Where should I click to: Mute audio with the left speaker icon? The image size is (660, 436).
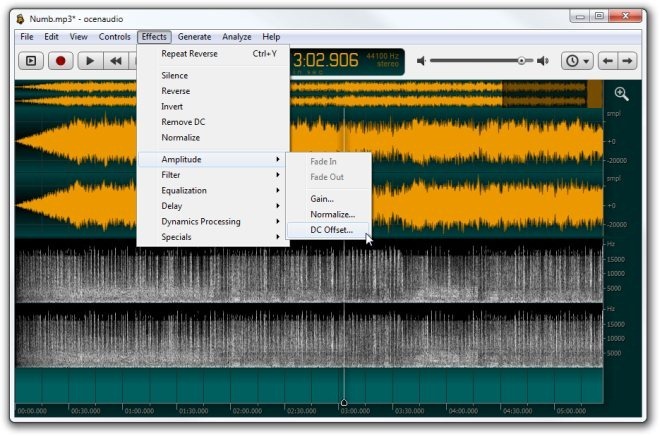click(x=421, y=61)
